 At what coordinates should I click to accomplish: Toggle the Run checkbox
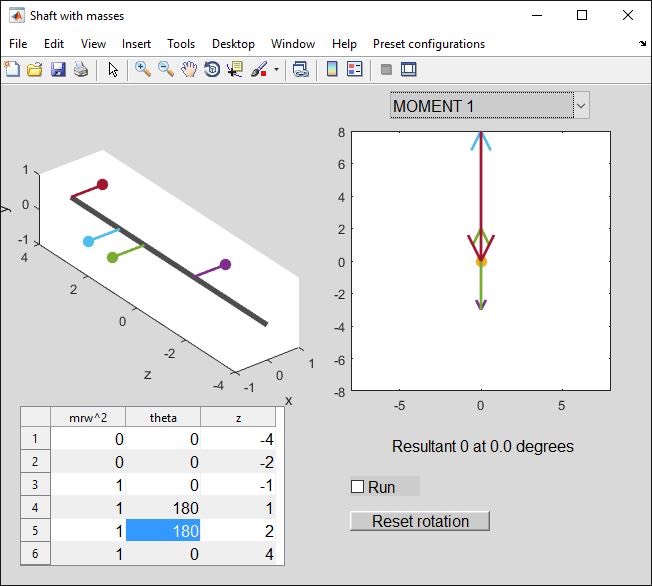[358, 487]
